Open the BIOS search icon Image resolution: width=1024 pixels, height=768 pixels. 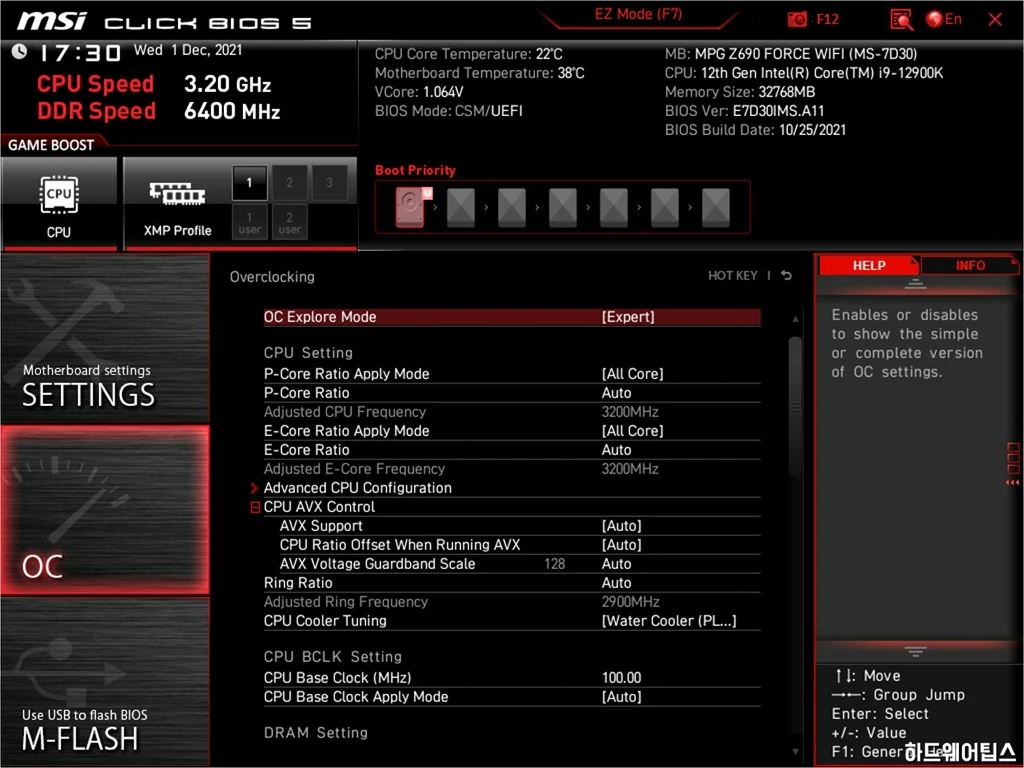click(x=901, y=19)
